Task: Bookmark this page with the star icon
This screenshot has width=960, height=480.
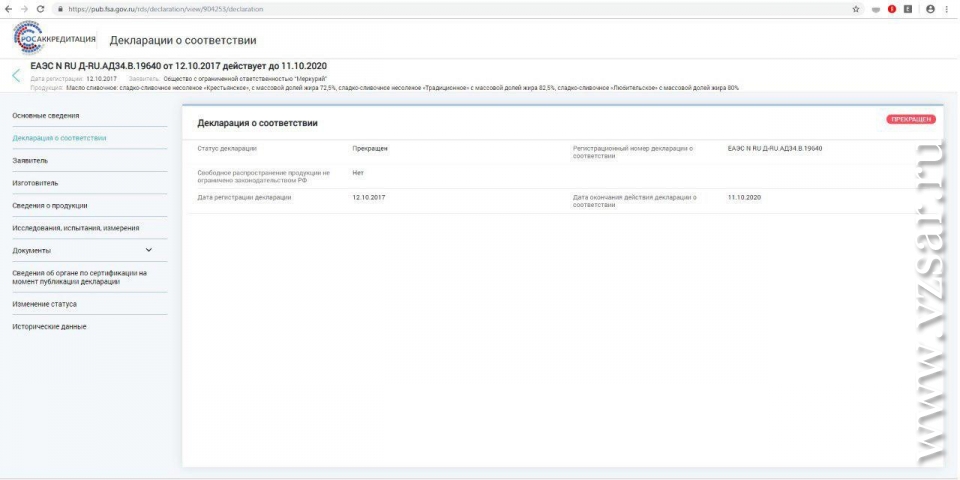Action: [x=856, y=8]
